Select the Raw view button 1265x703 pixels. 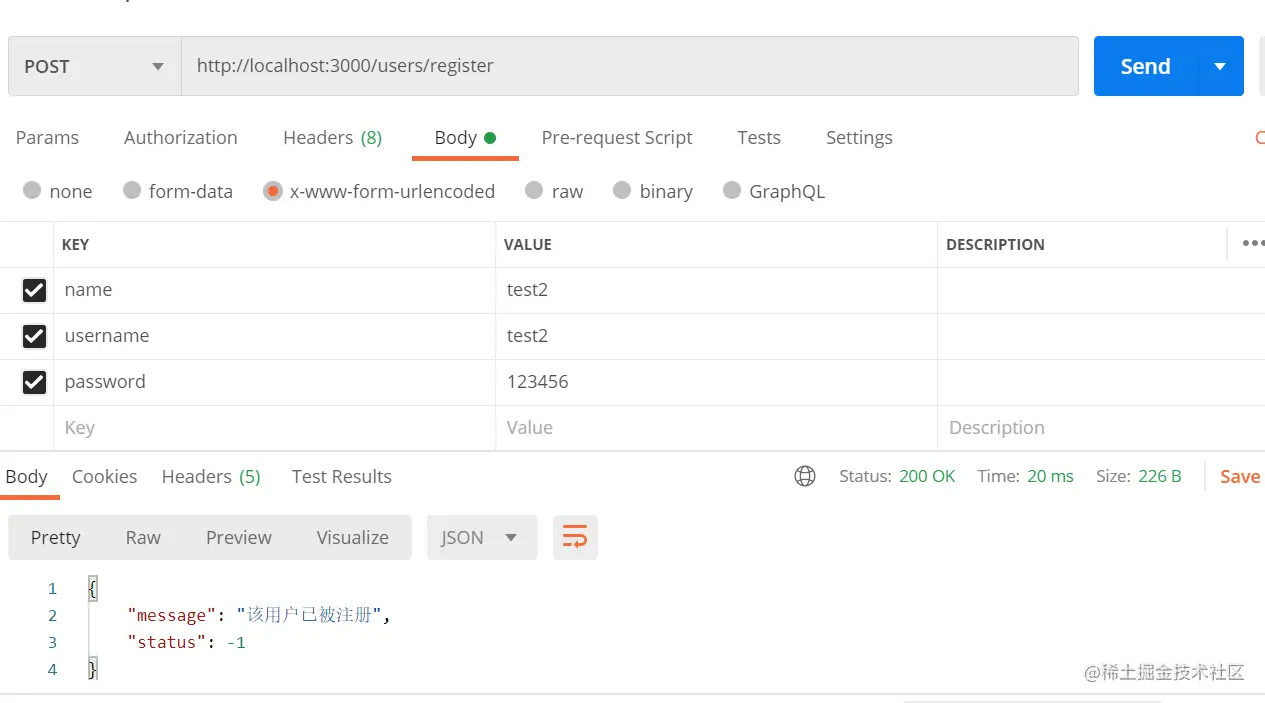point(143,537)
